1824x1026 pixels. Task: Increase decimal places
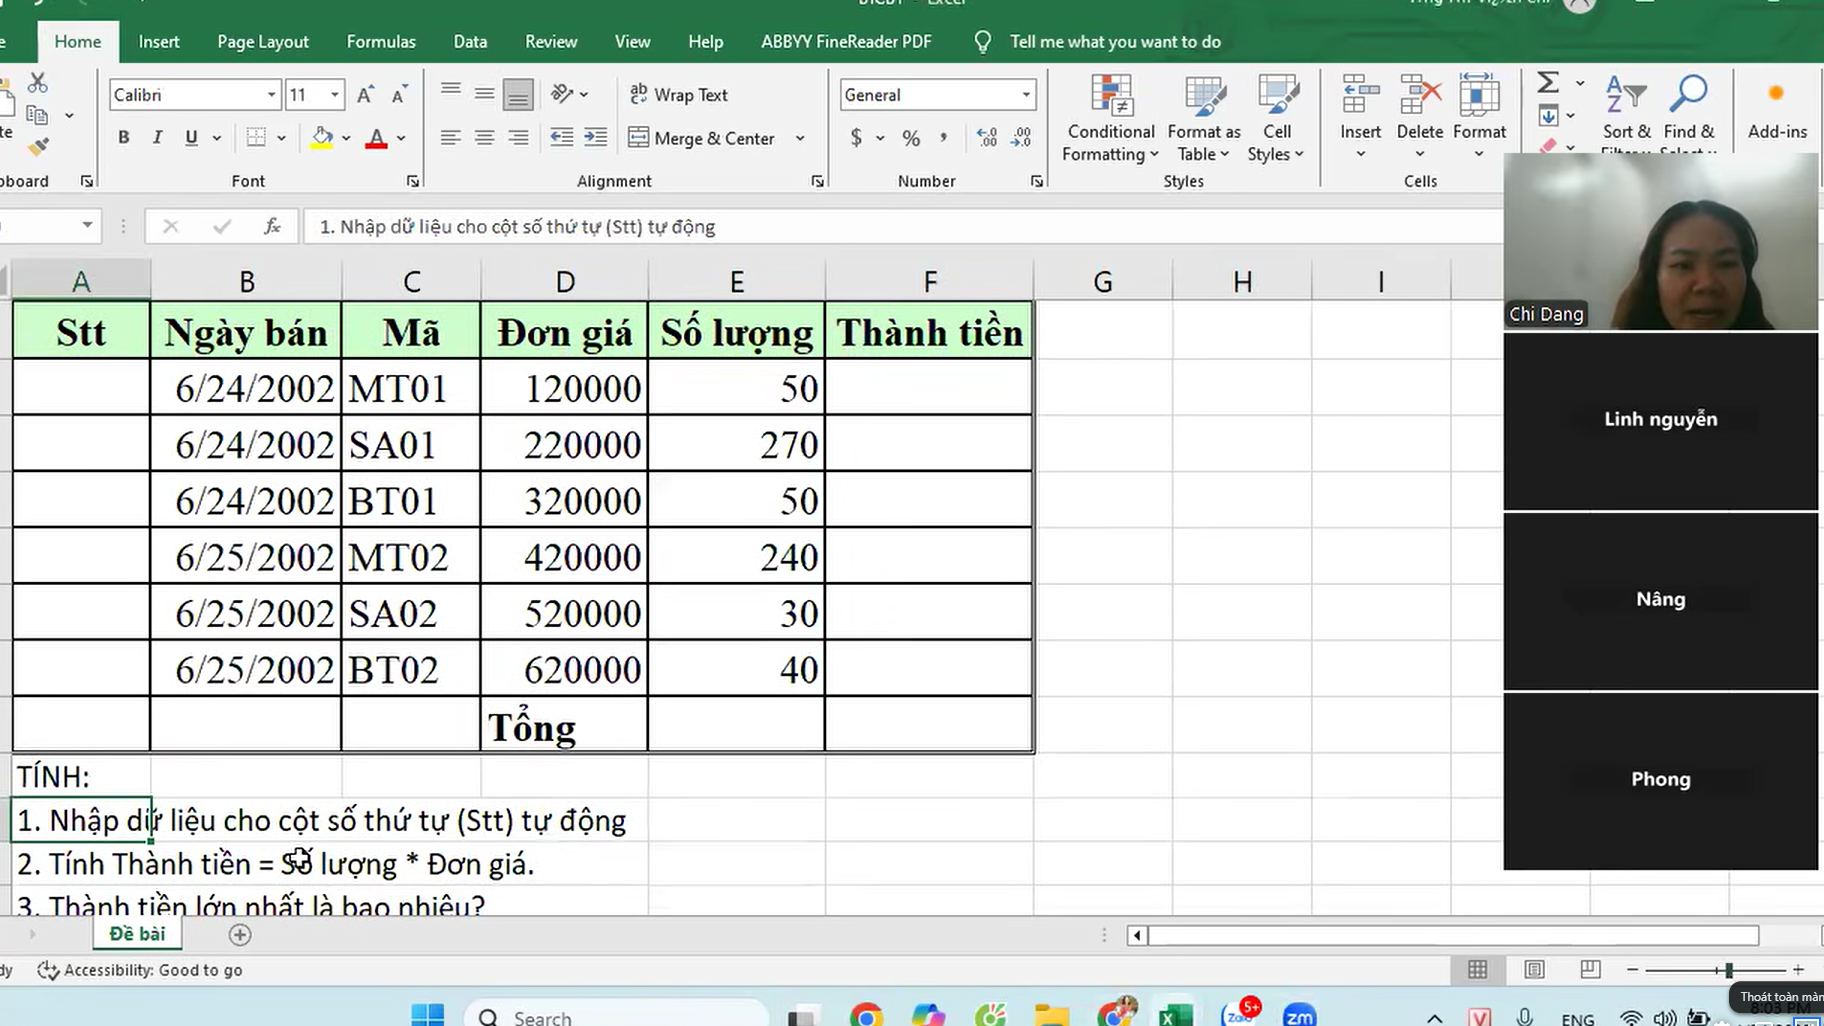(987, 138)
